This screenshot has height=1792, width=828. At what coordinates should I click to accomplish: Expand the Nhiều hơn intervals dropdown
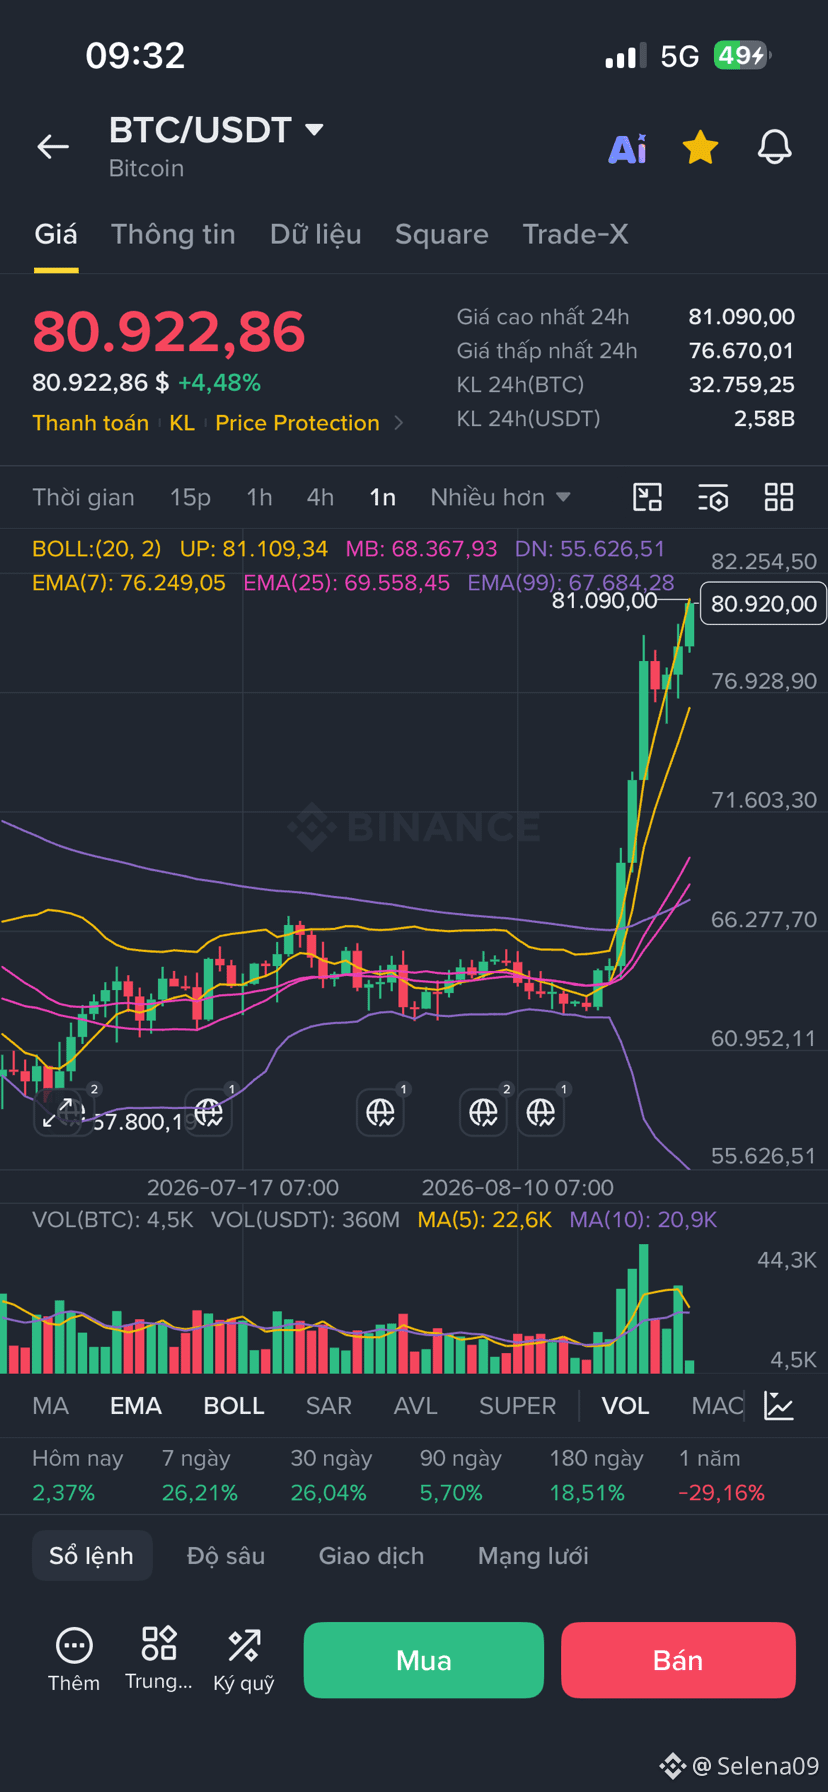[x=500, y=497]
